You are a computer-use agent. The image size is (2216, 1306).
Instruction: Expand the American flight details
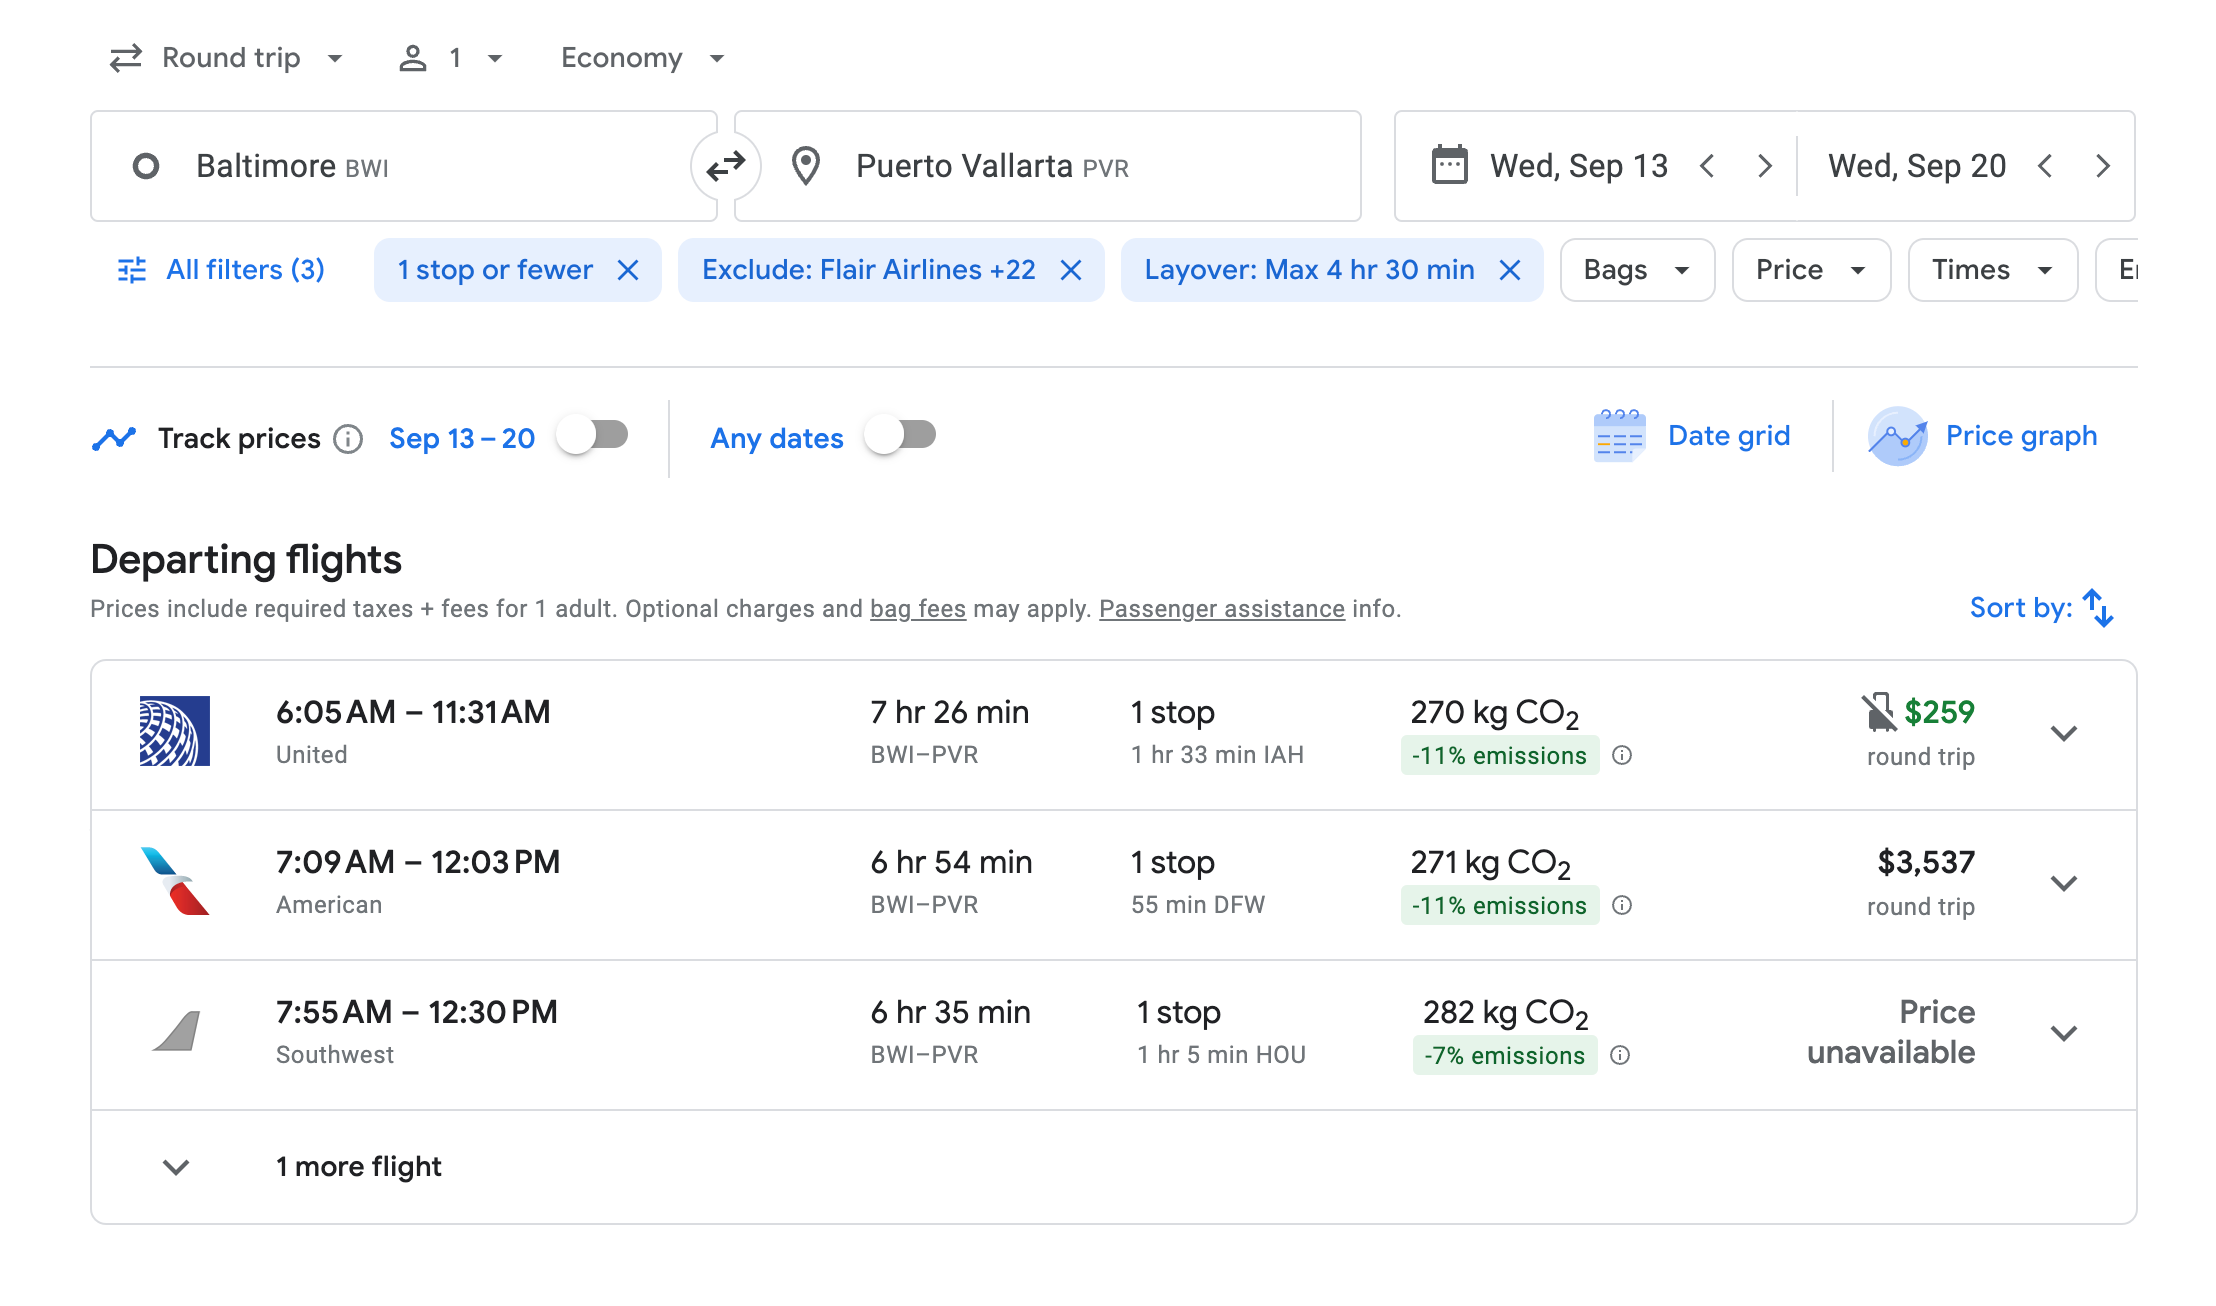[x=2063, y=884]
